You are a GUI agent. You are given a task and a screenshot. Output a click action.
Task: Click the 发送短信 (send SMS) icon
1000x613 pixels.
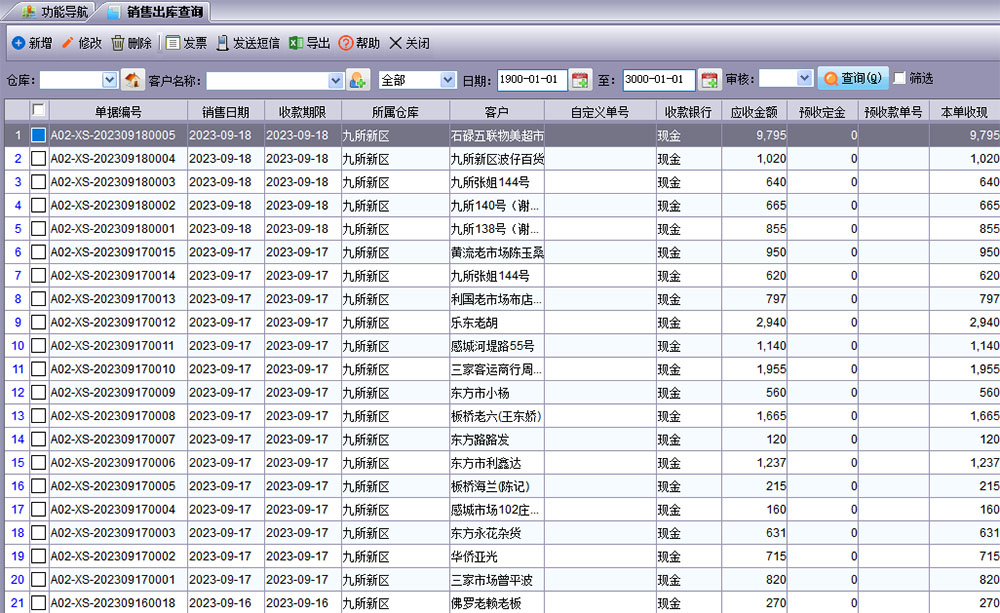point(222,43)
